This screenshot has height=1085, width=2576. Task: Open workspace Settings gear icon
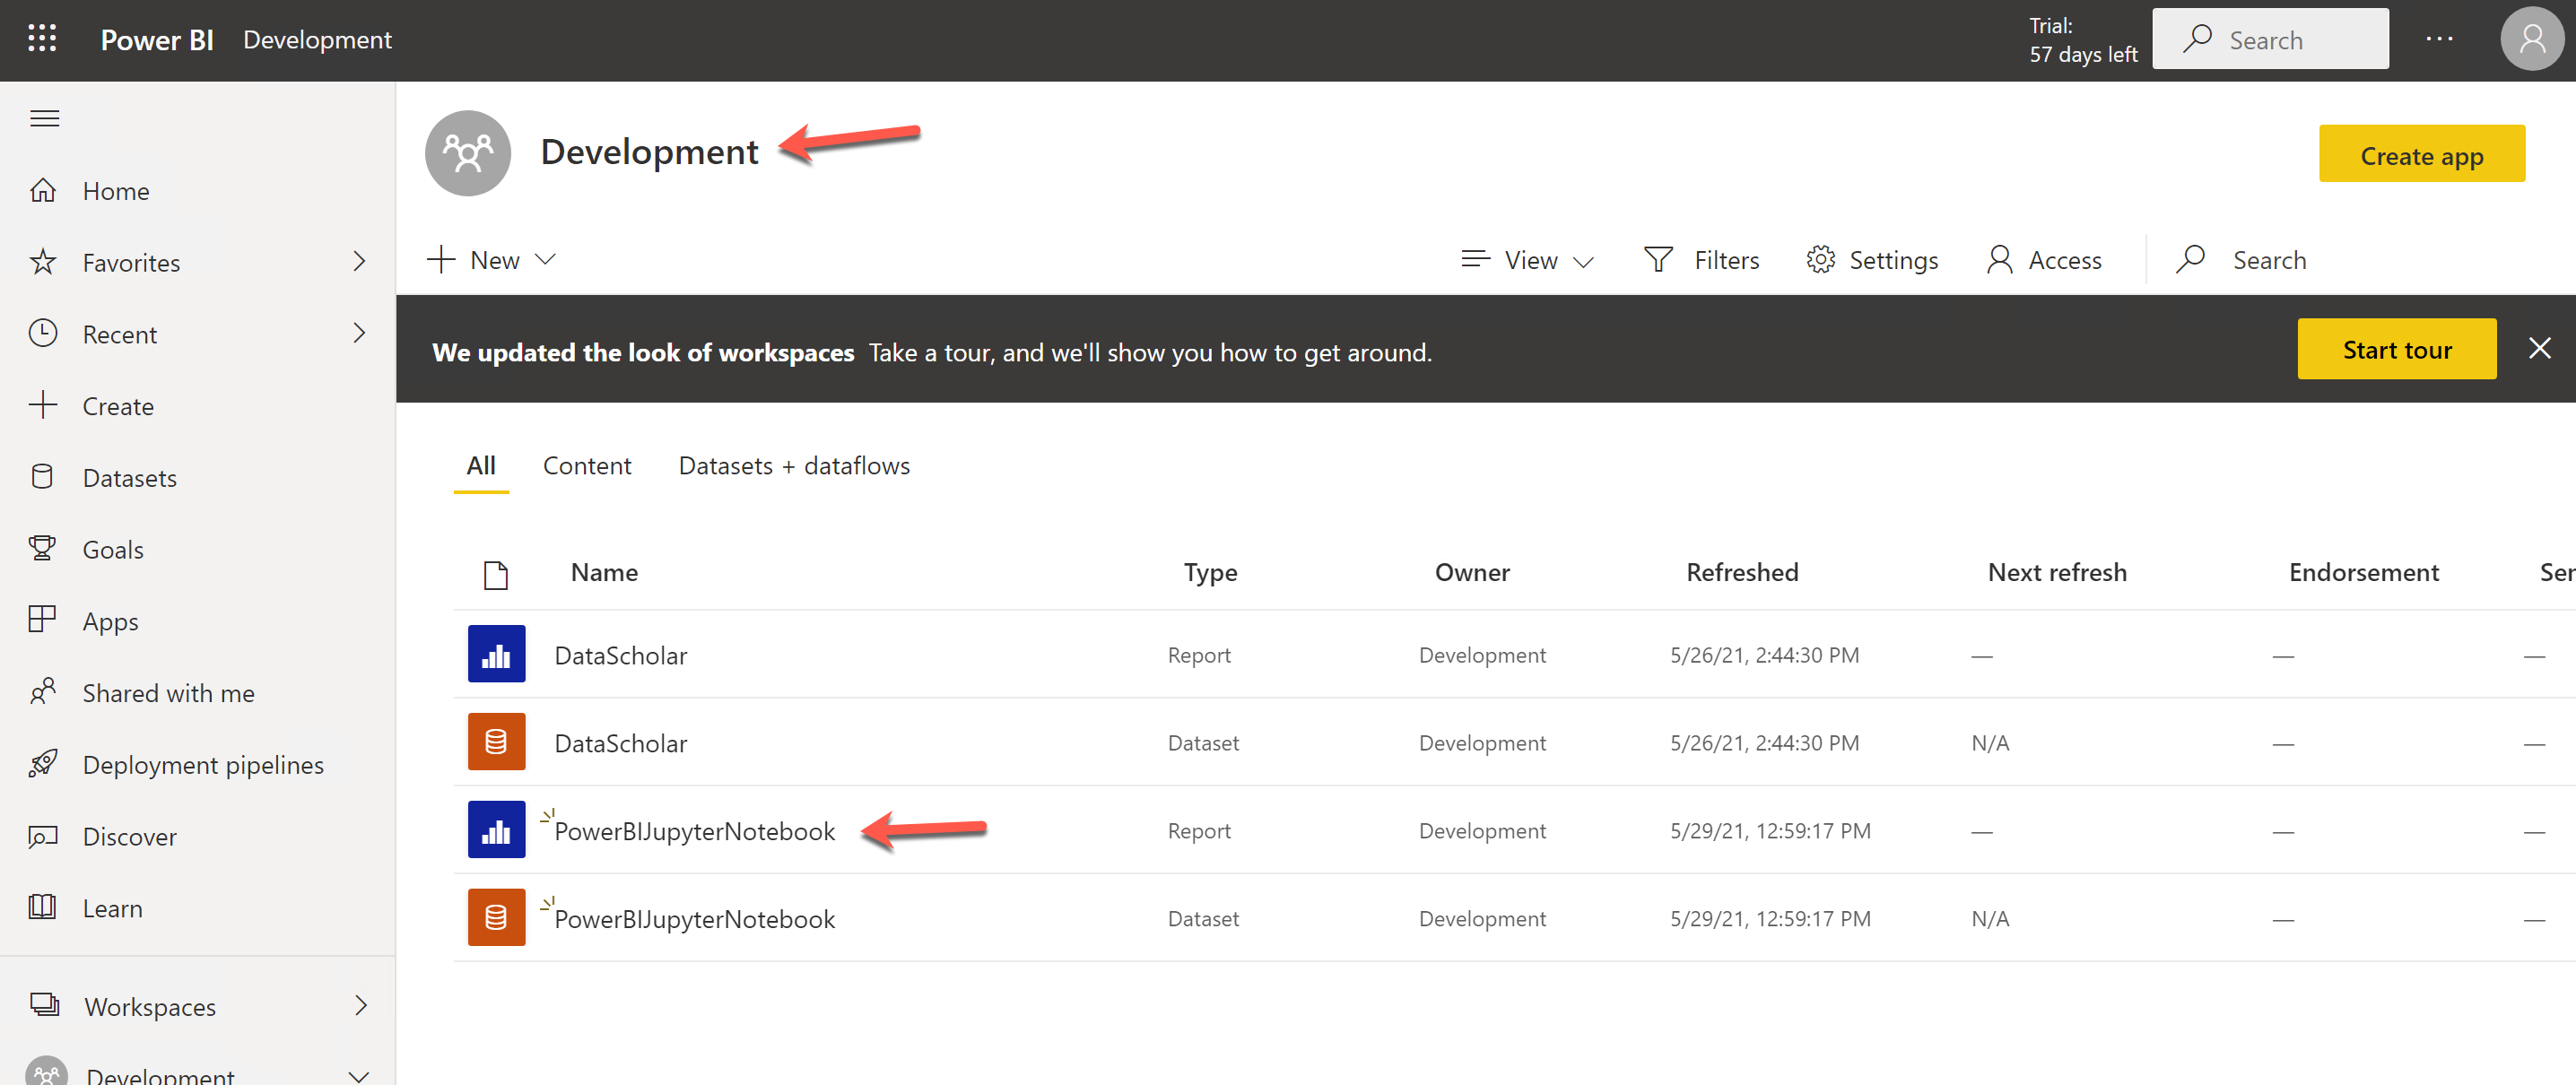(1820, 260)
